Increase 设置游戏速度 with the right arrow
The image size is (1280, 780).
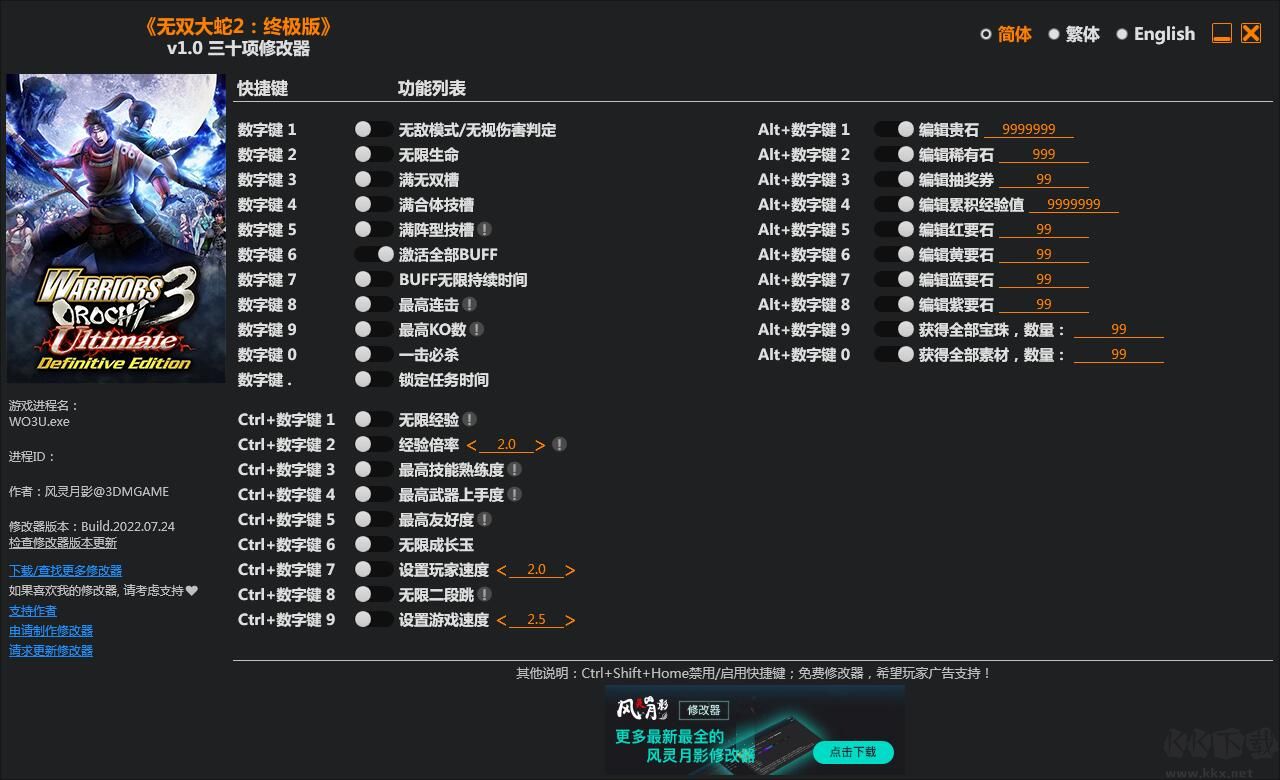(571, 619)
